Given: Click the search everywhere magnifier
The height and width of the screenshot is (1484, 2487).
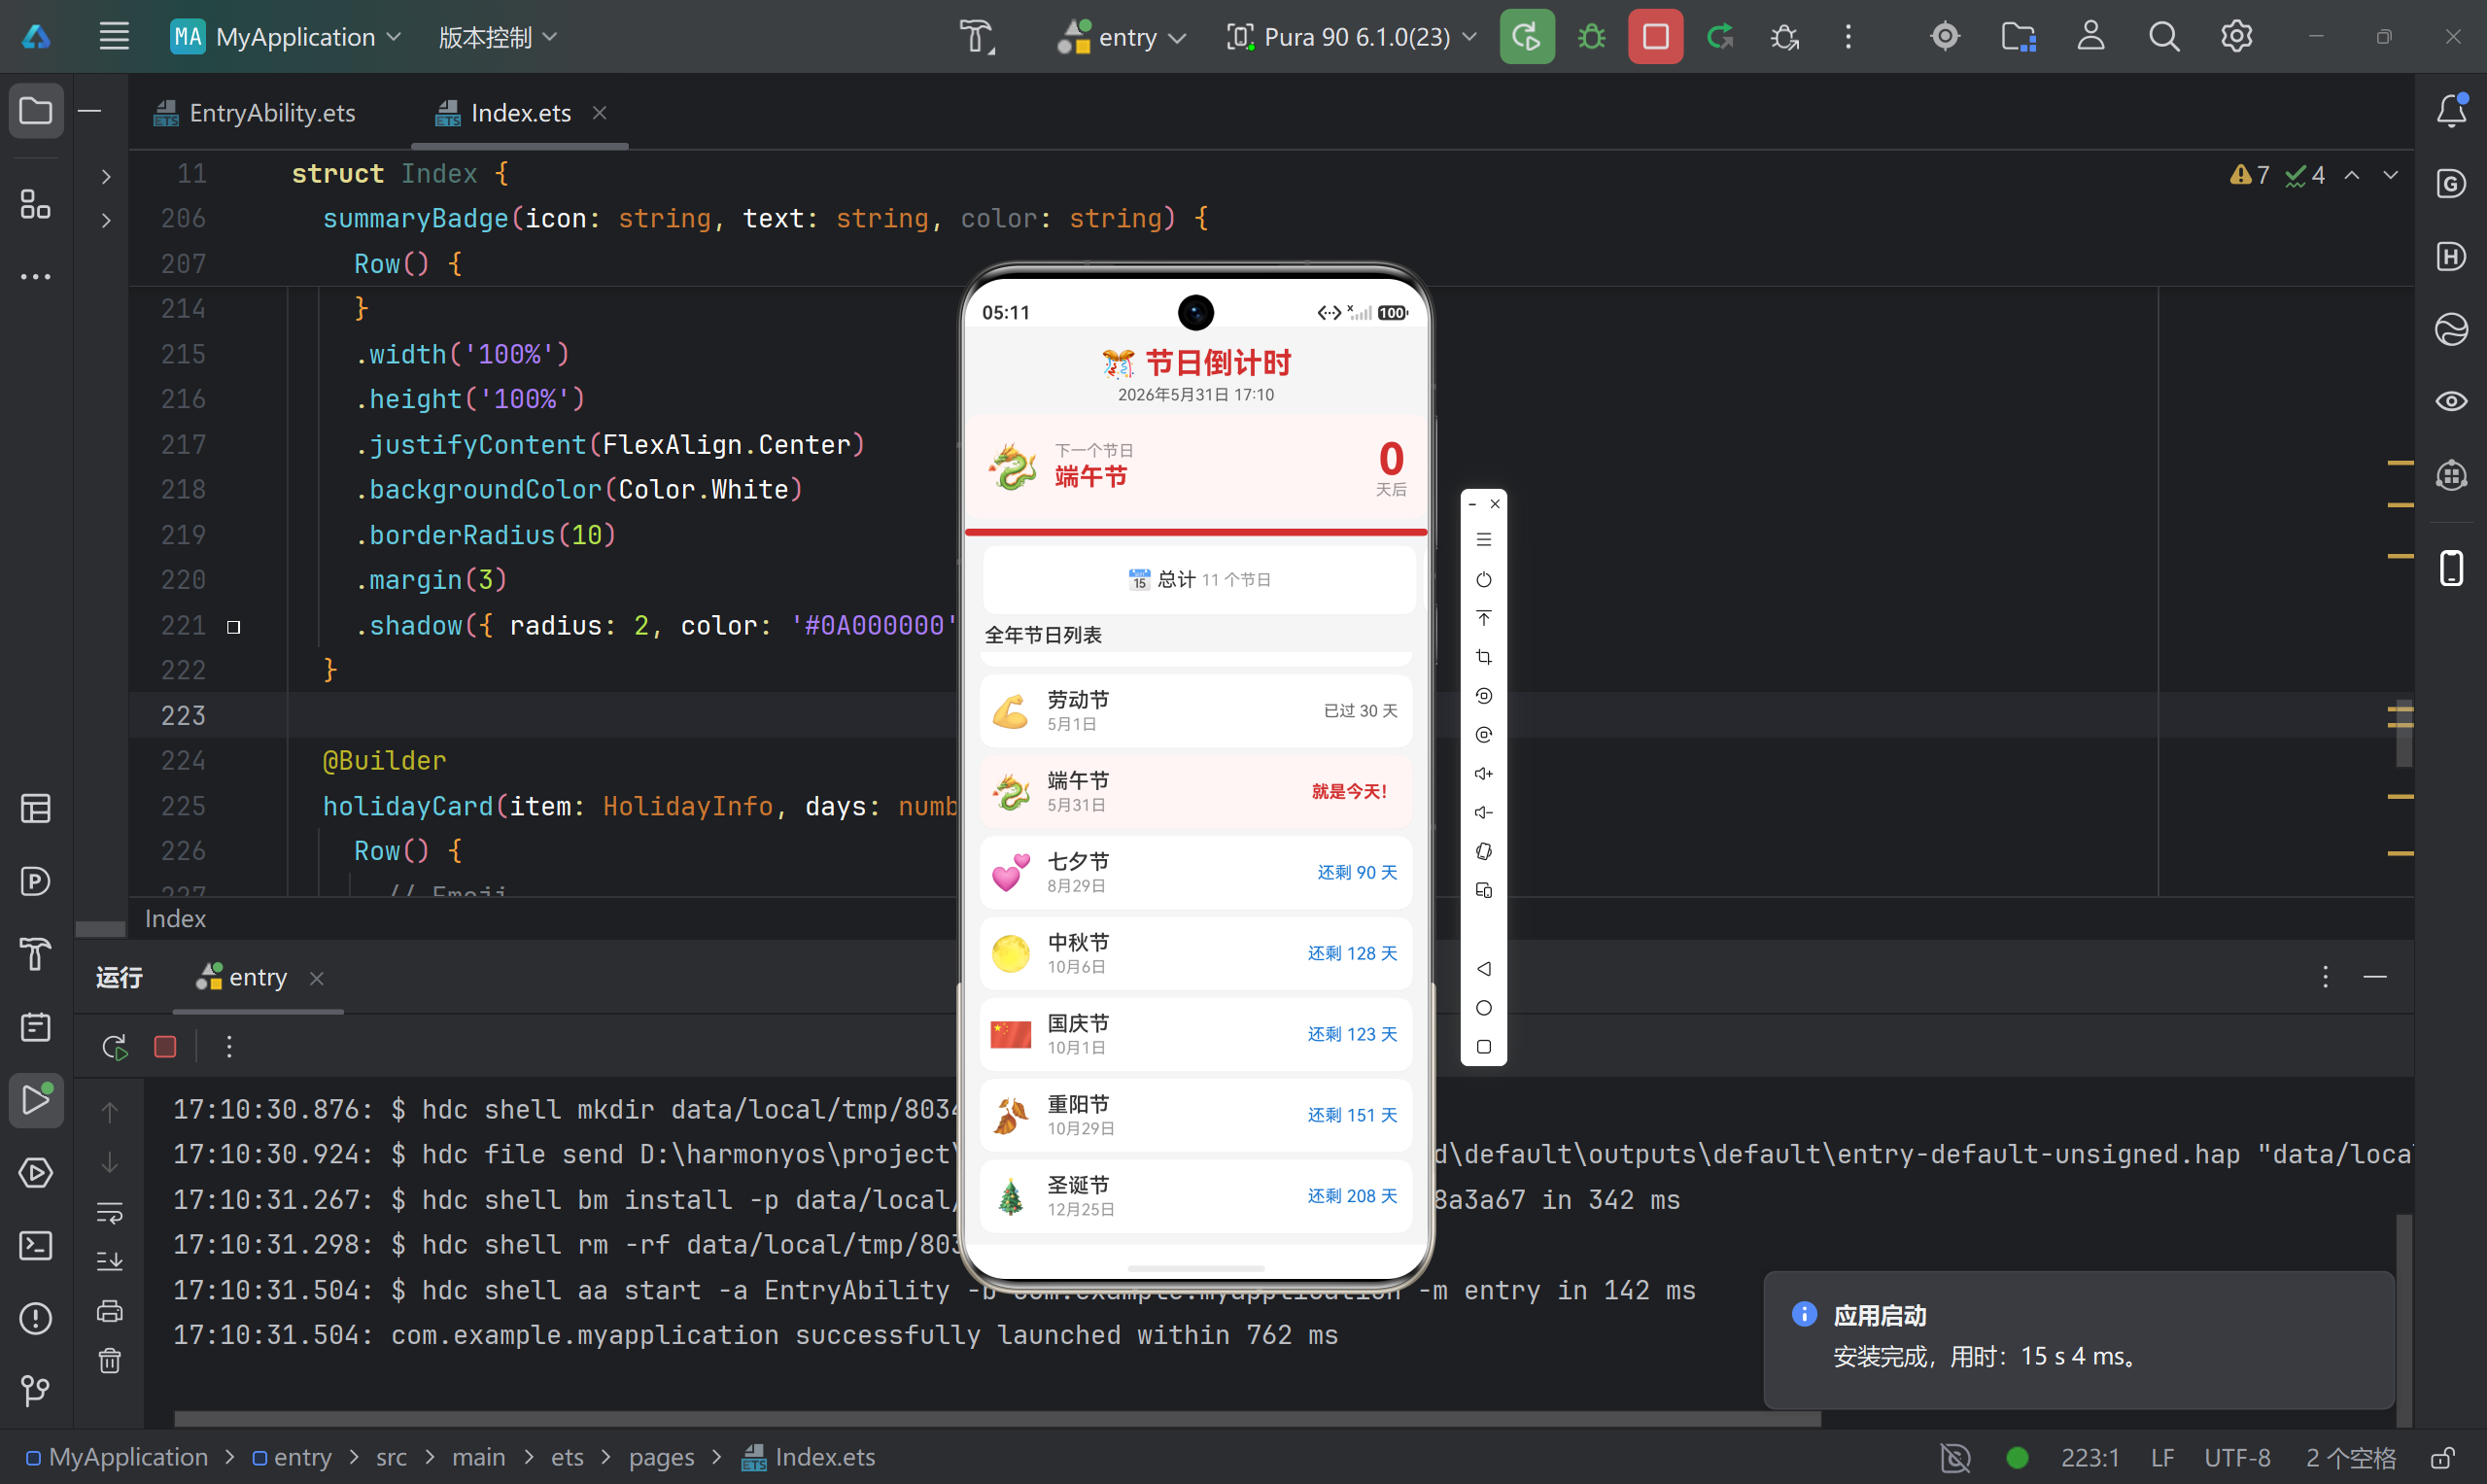Looking at the screenshot, I should 2164,37.
